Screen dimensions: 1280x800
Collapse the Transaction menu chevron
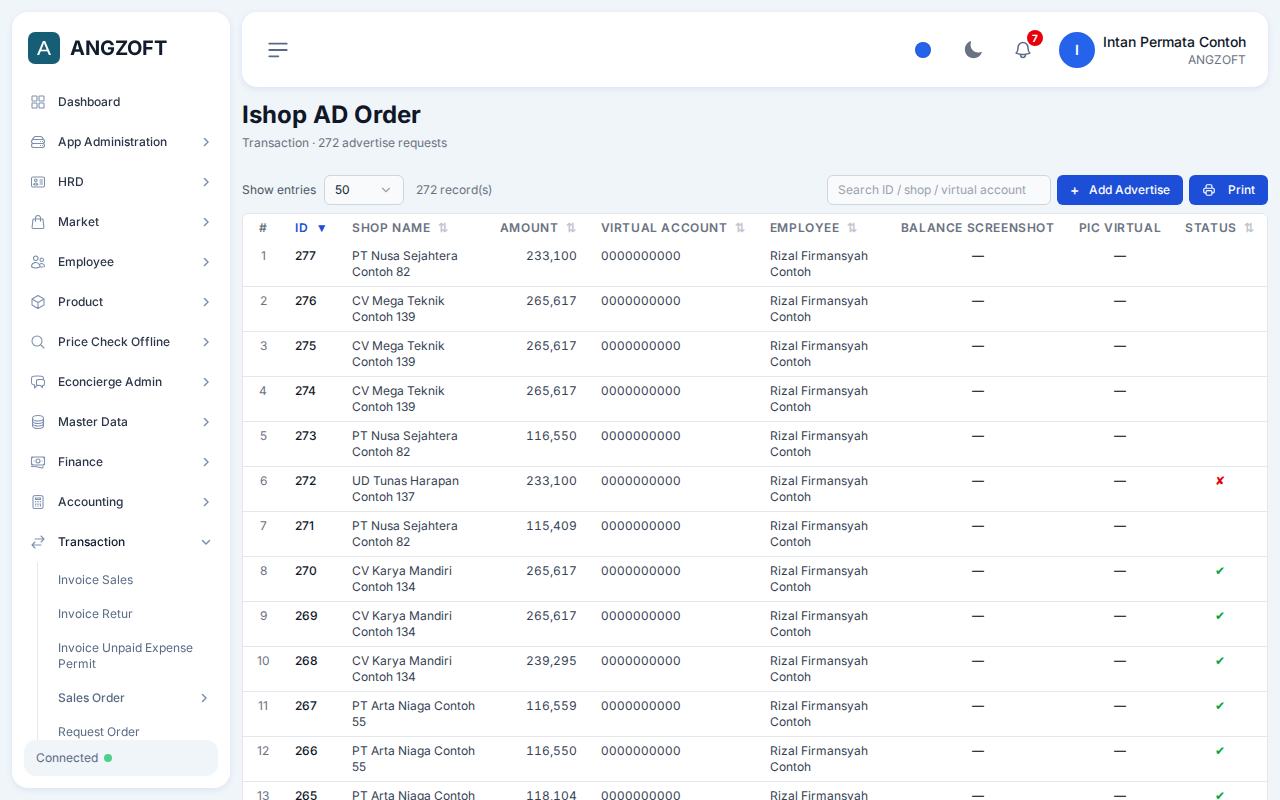206,542
